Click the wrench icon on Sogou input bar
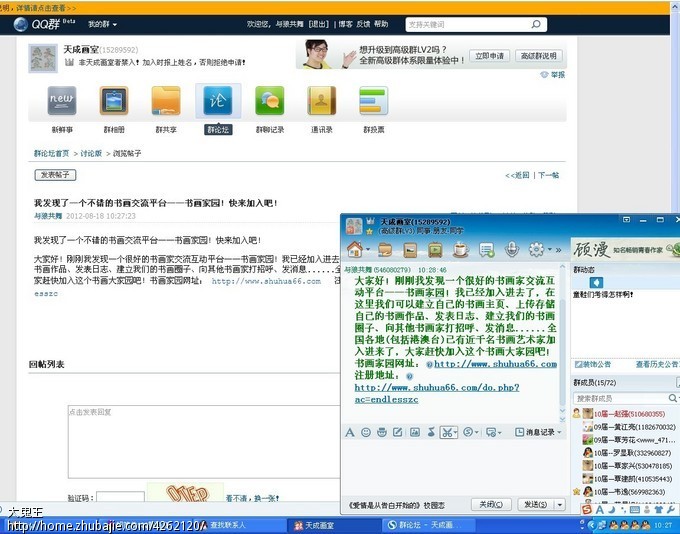Viewport: 680px width, 534px height. pyautogui.click(x=670, y=509)
